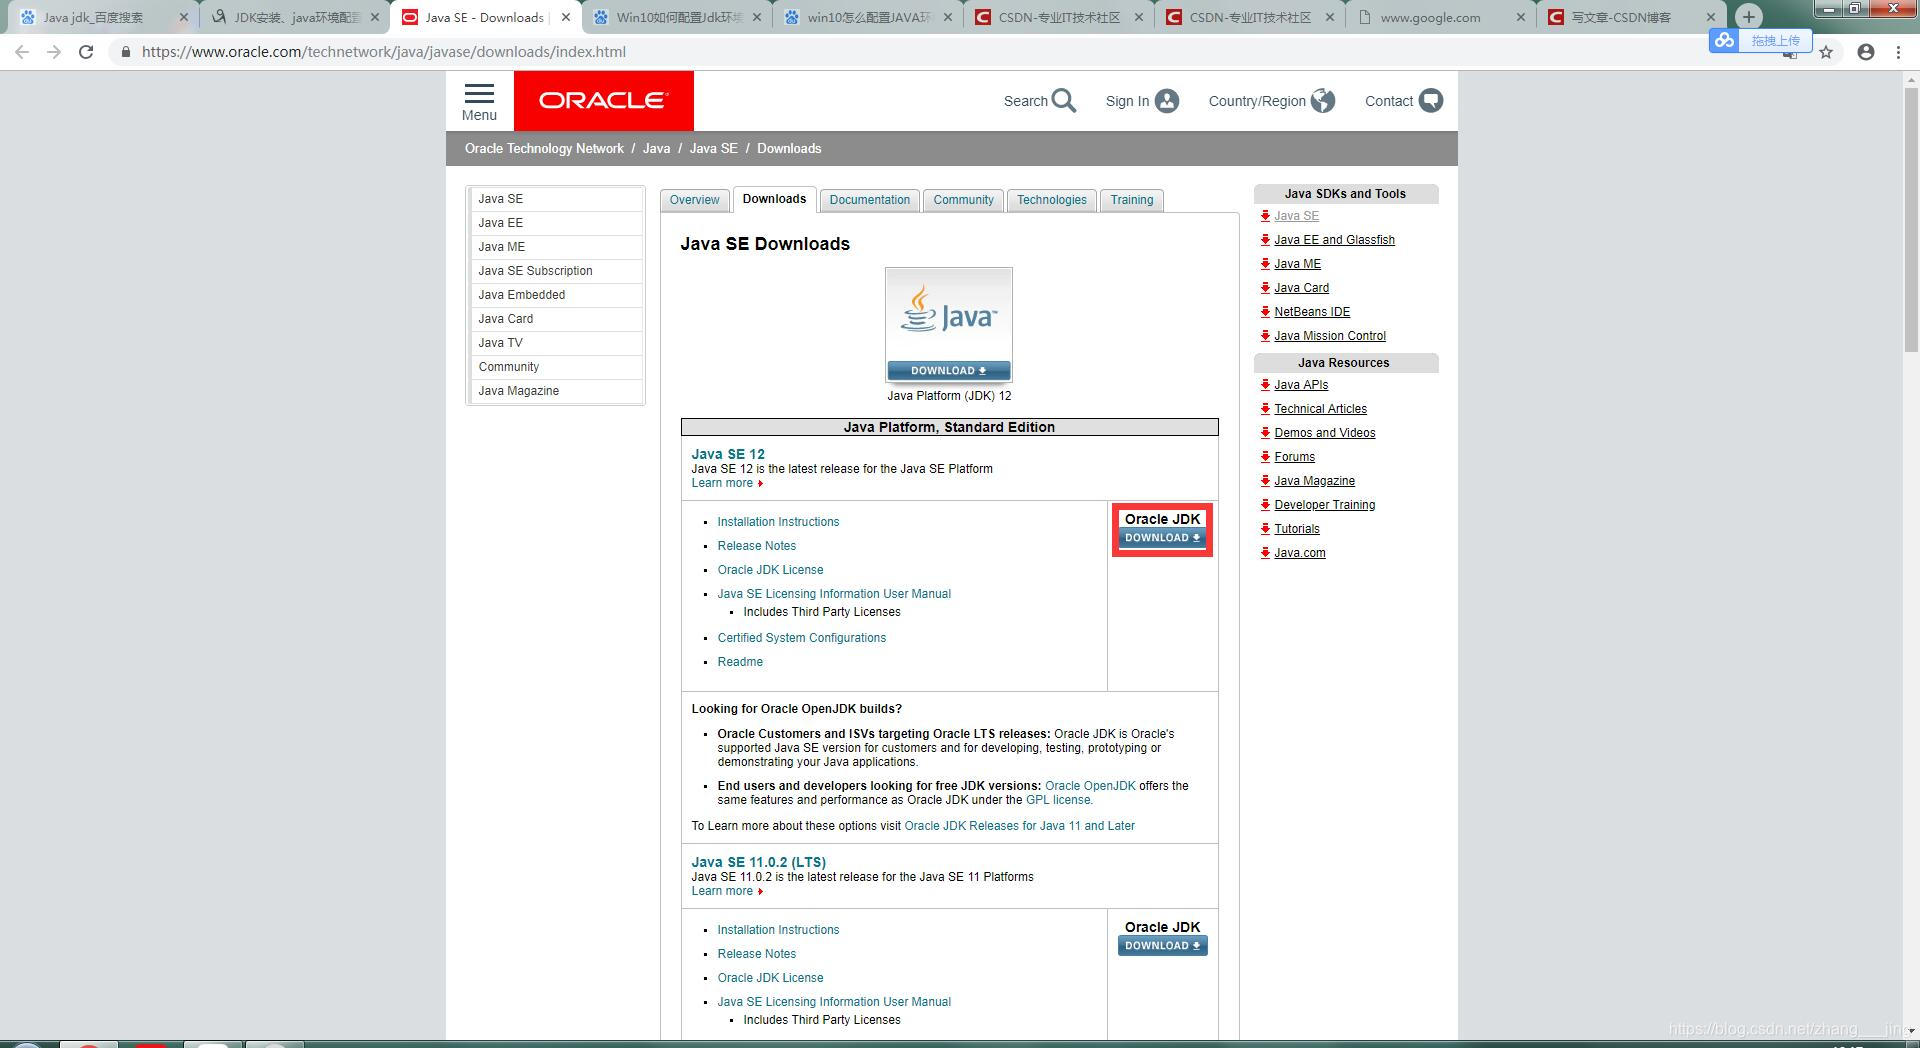The height and width of the screenshot is (1048, 1920).
Task: Click DOWNLOAD button under Java logo
Action: [x=948, y=371]
